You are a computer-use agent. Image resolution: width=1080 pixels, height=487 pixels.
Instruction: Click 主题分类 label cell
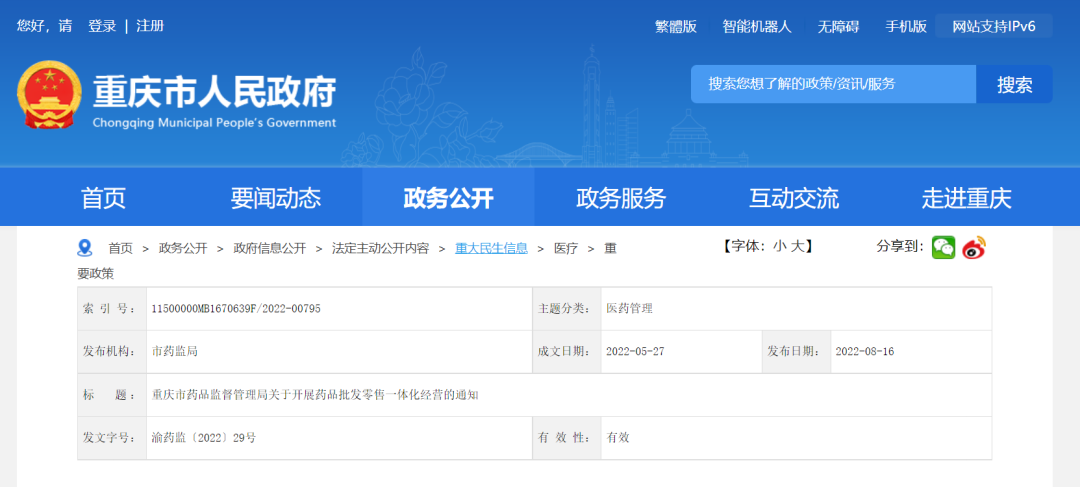click(566, 309)
